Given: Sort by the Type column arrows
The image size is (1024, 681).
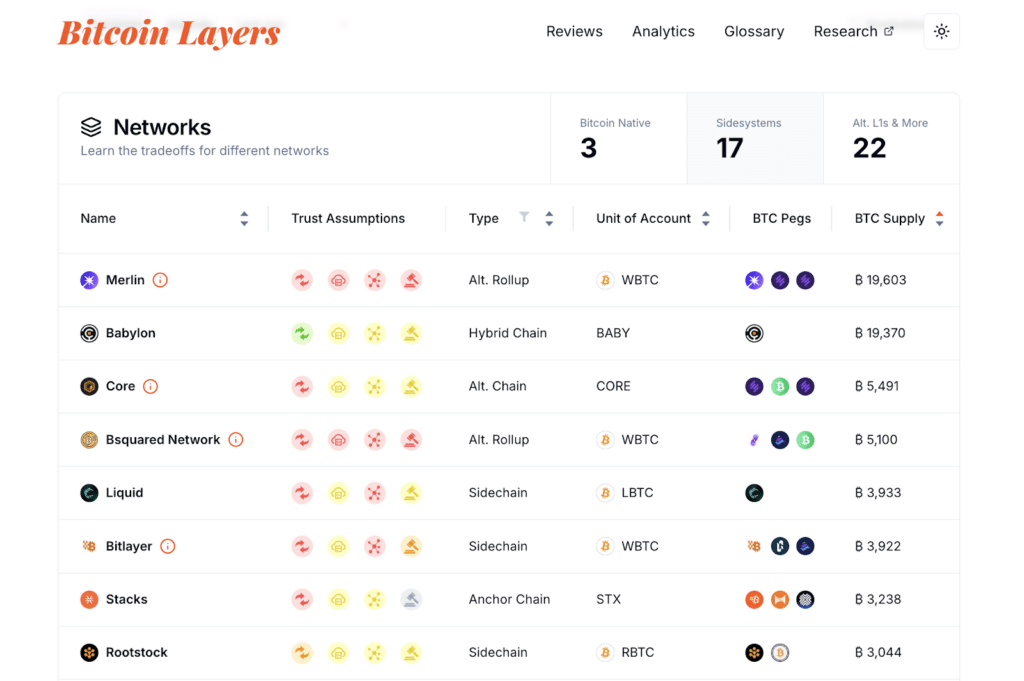Looking at the screenshot, I should coord(549,218).
